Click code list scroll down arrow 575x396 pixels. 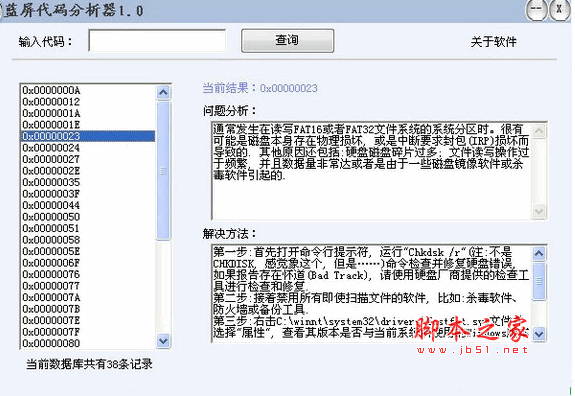(x=163, y=341)
